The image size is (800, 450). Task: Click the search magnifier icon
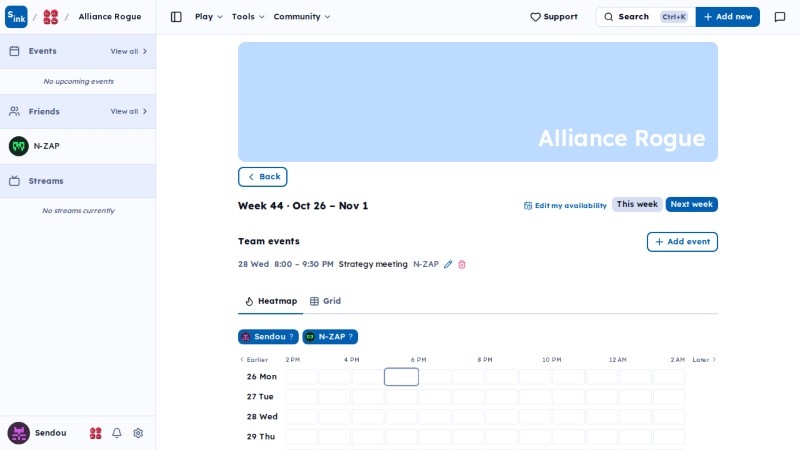click(x=608, y=17)
